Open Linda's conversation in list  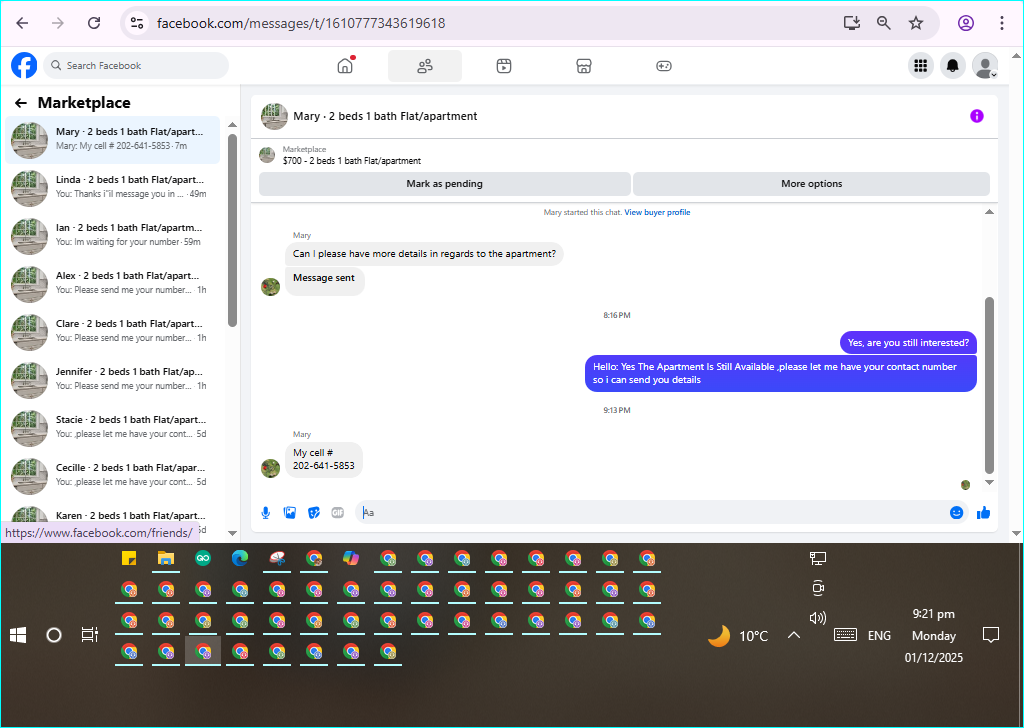click(113, 187)
